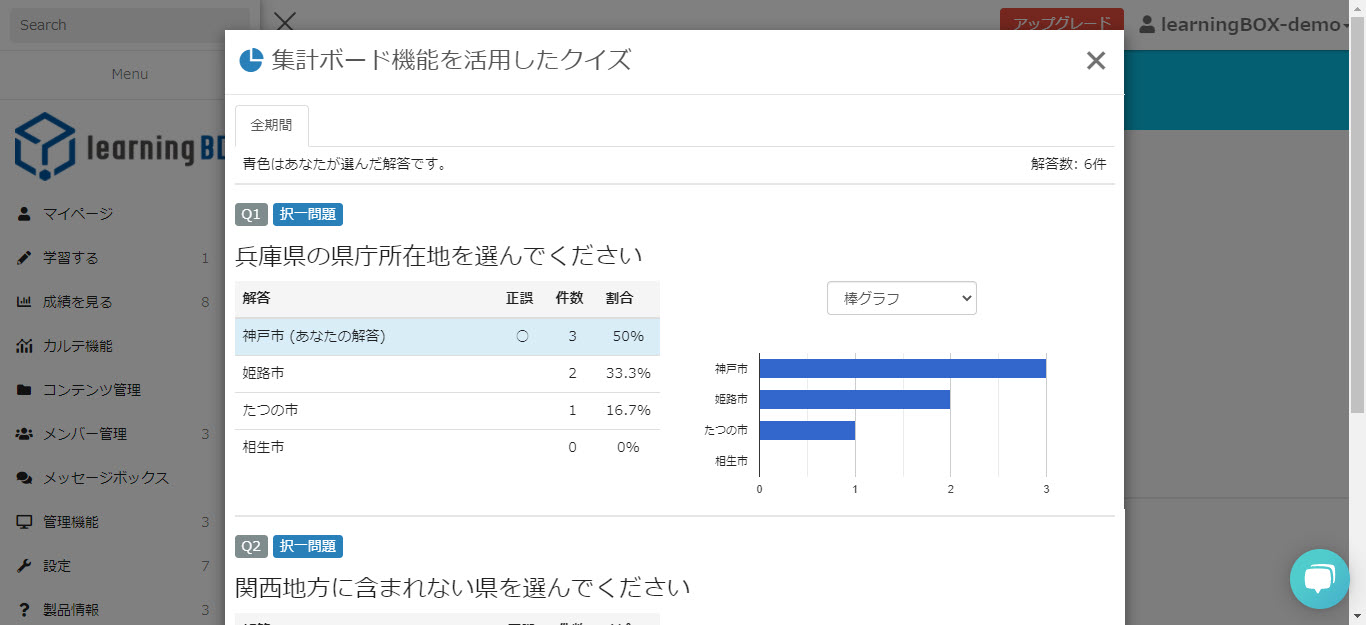
Task: Click the 神戸市 bar in the chart
Action: tap(902, 368)
